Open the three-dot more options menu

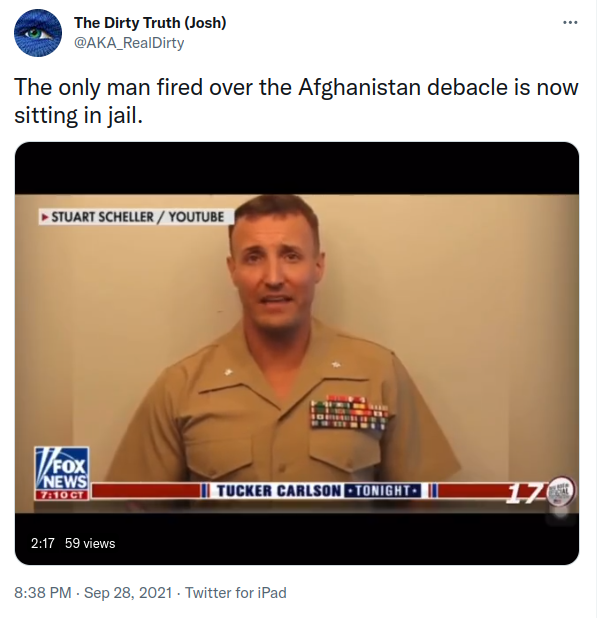[x=570, y=23]
